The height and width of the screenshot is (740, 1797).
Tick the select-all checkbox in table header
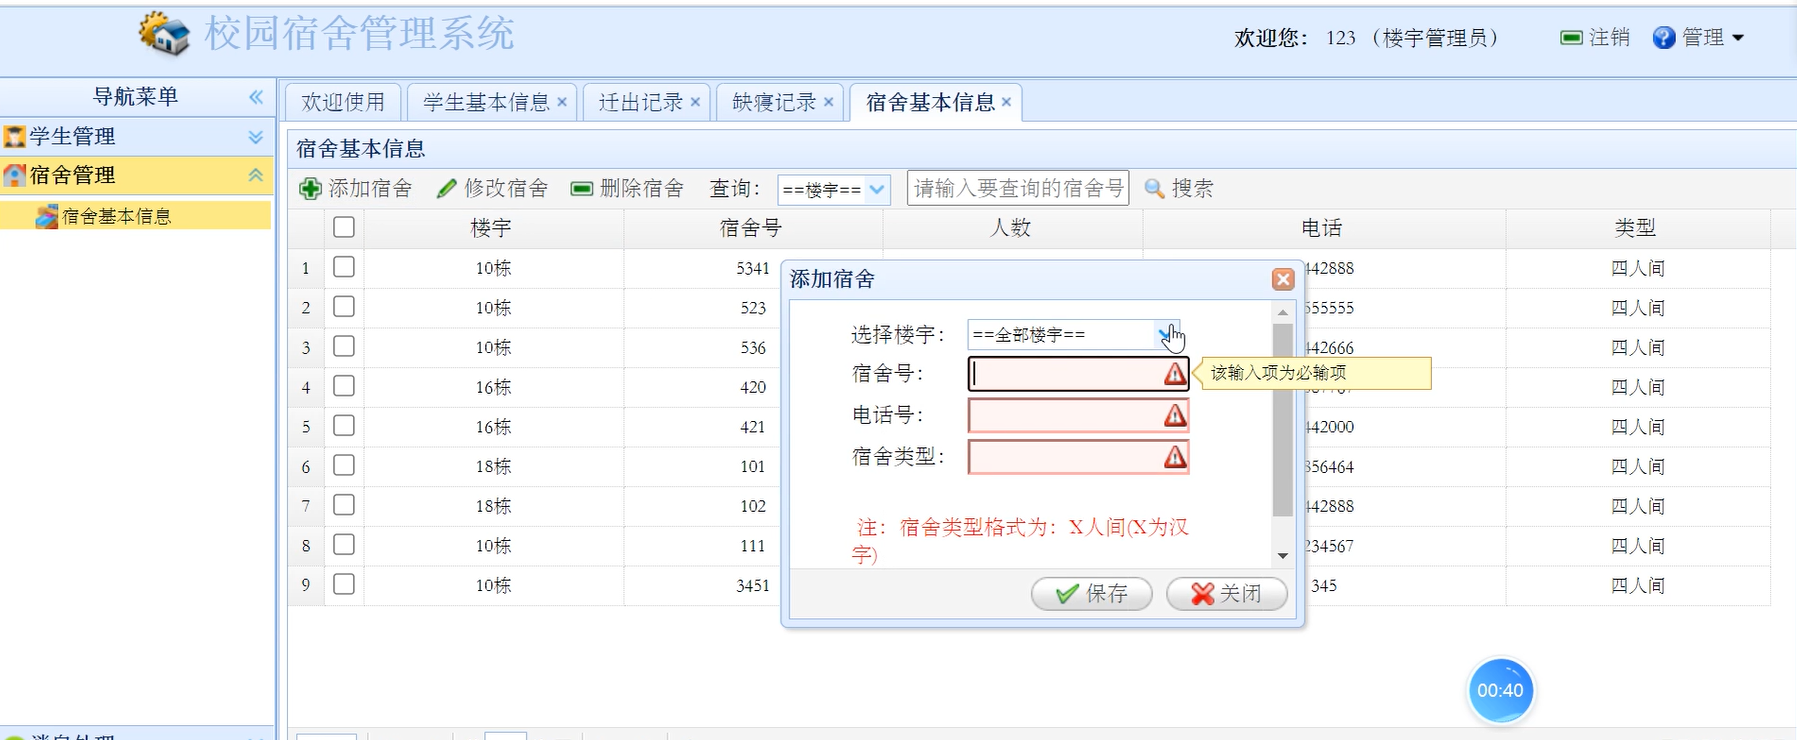[344, 227]
